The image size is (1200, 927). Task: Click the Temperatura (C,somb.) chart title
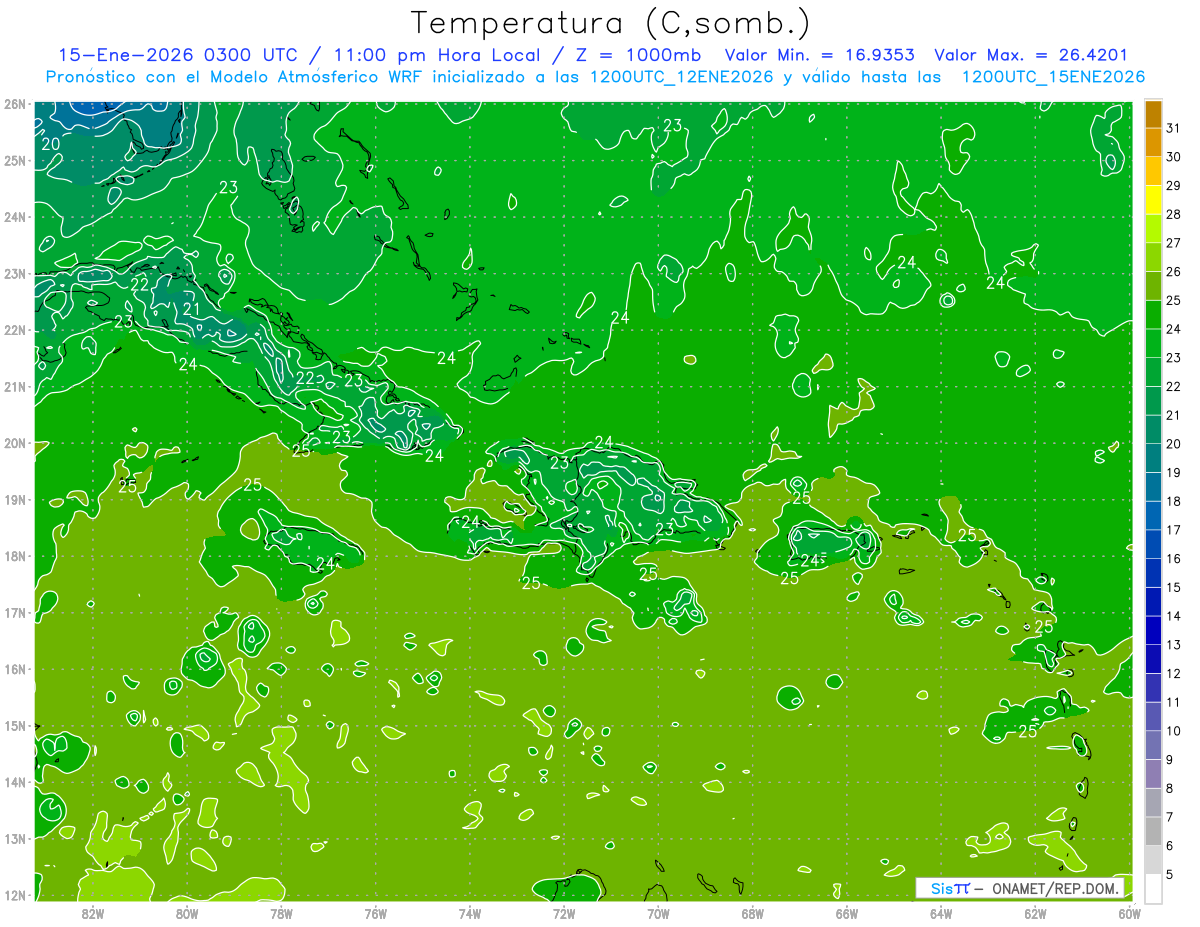coord(611,23)
